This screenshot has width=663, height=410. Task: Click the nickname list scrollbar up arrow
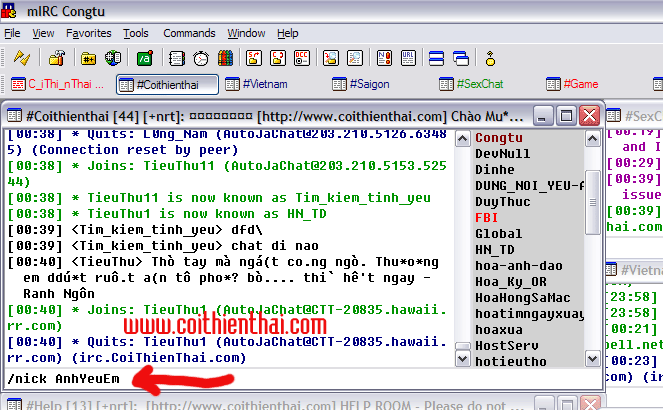592,139
